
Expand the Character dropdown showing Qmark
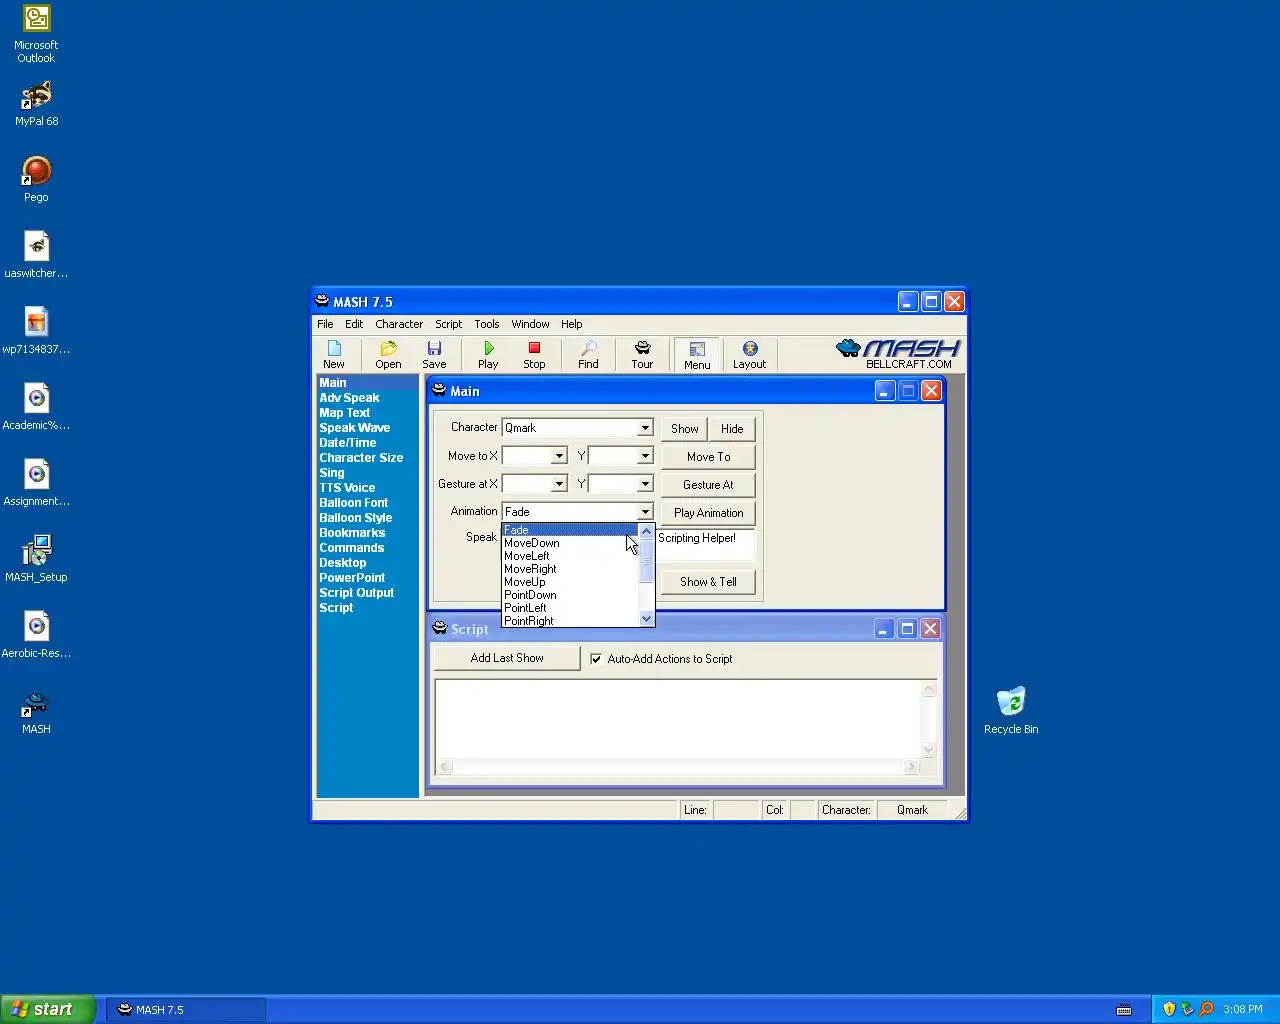tap(645, 428)
